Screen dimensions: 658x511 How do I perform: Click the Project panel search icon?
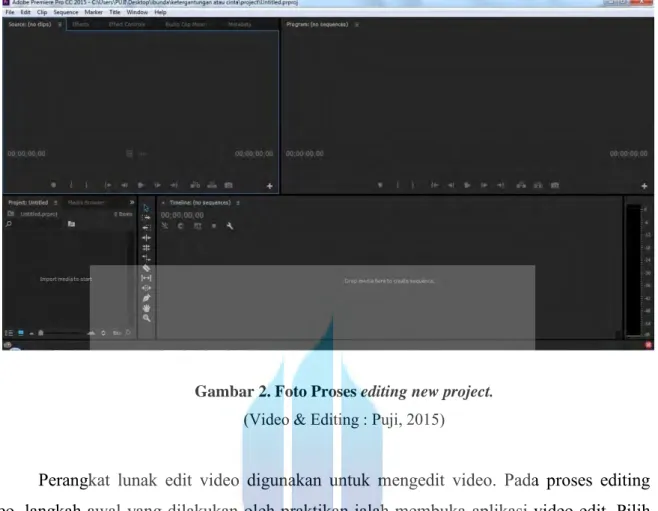[9, 224]
